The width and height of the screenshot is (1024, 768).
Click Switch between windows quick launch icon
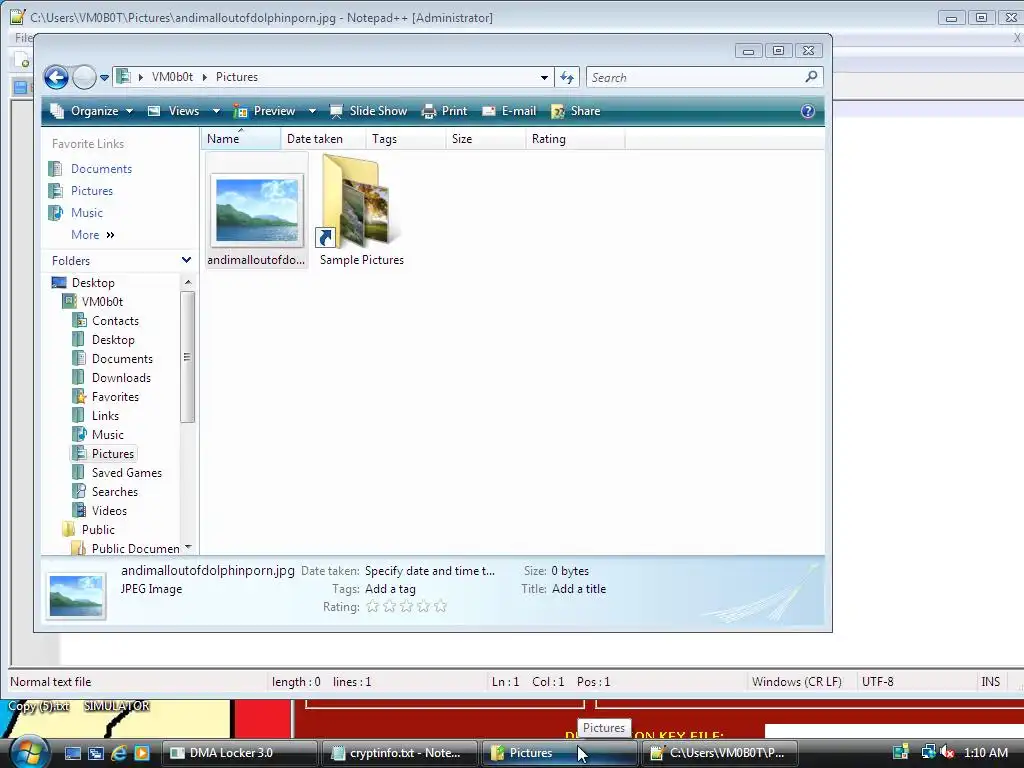96,753
